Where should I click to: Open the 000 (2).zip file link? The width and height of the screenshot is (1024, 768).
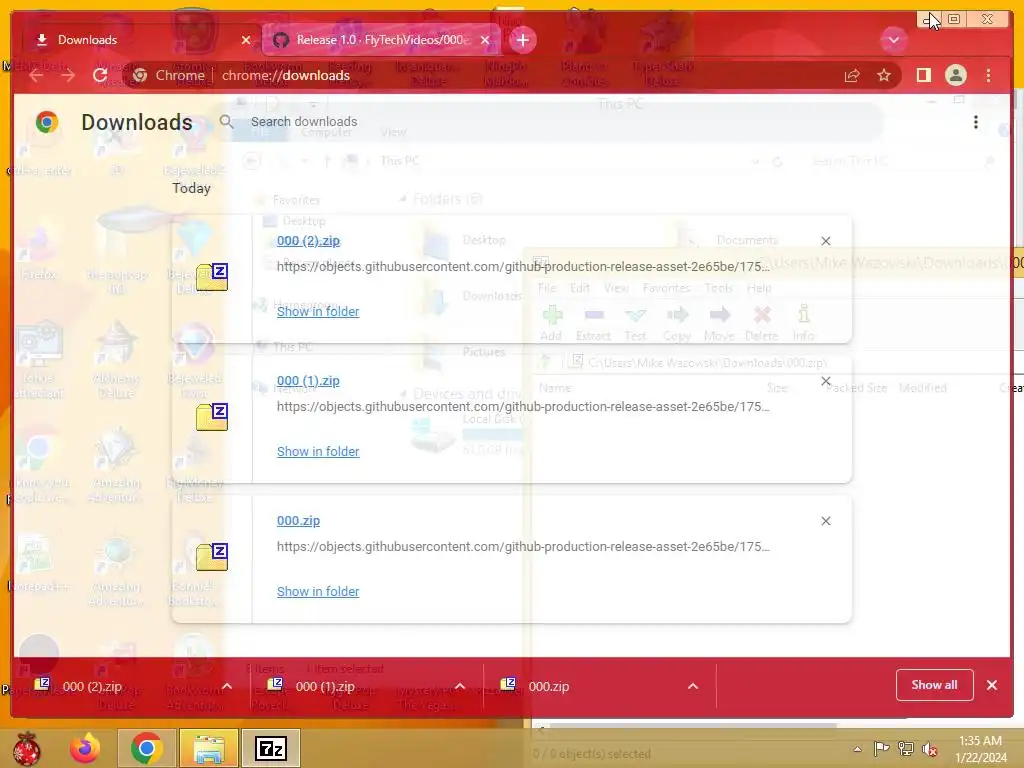click(x=308, y=240)
